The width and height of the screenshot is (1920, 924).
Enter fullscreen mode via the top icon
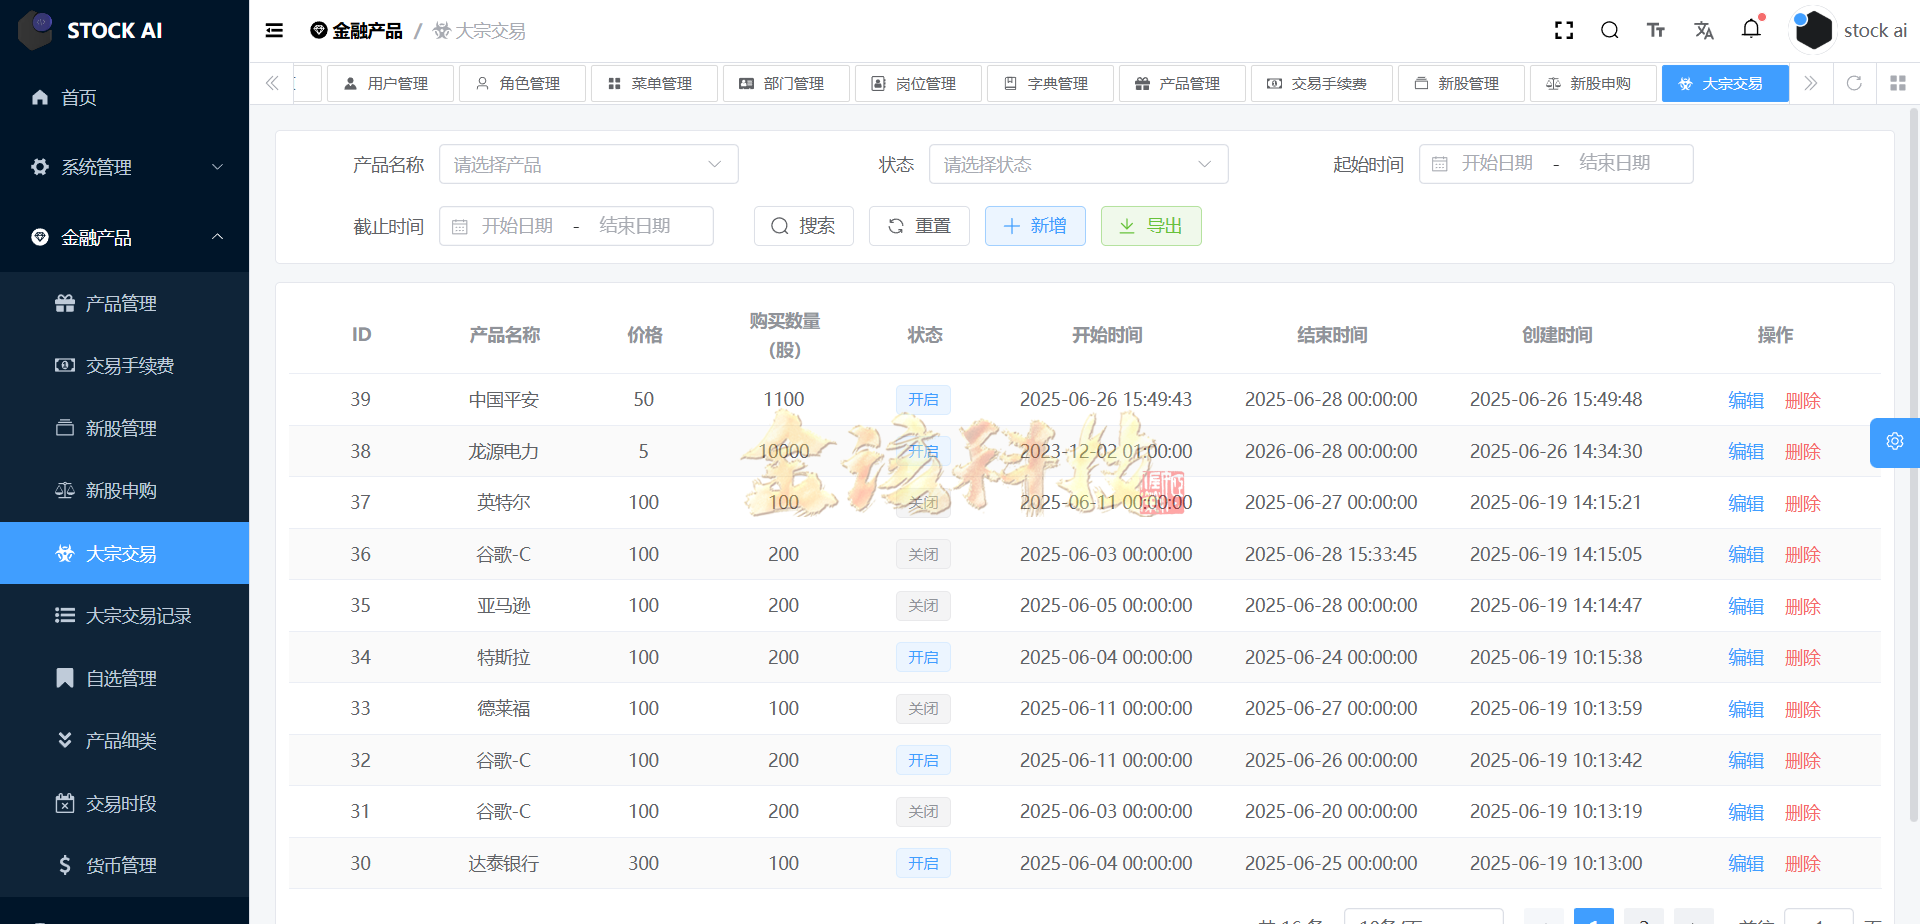tap(1563, 30)
